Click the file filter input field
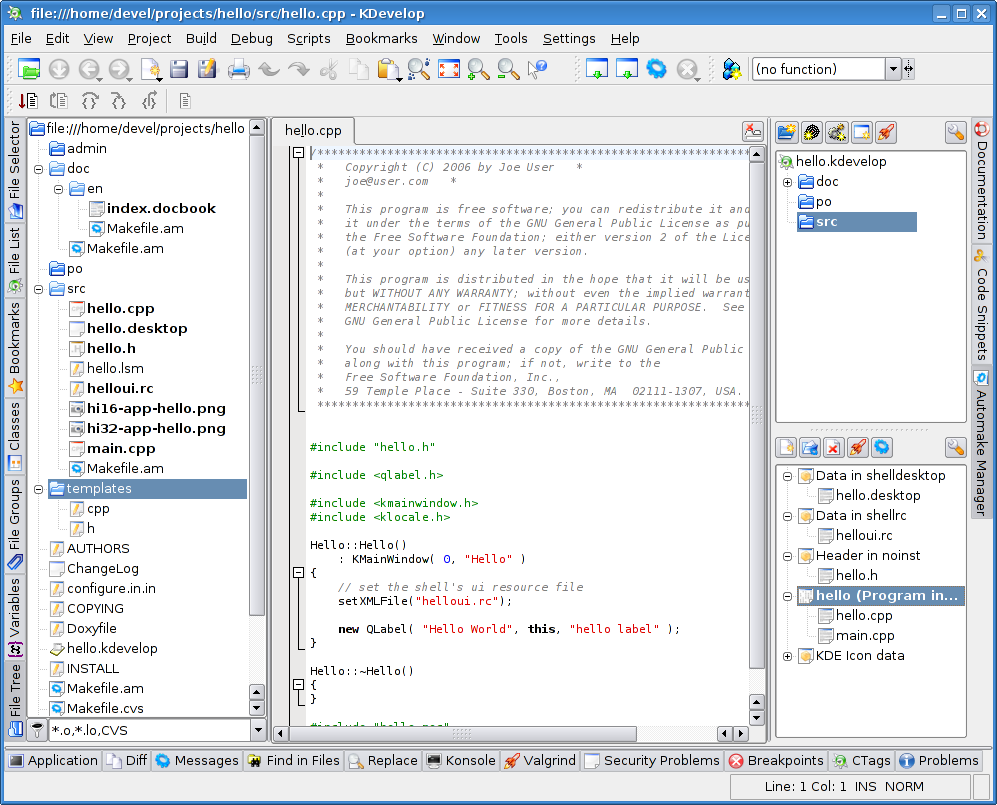This screenshot has width=997, height=805. tap(146, 730)
